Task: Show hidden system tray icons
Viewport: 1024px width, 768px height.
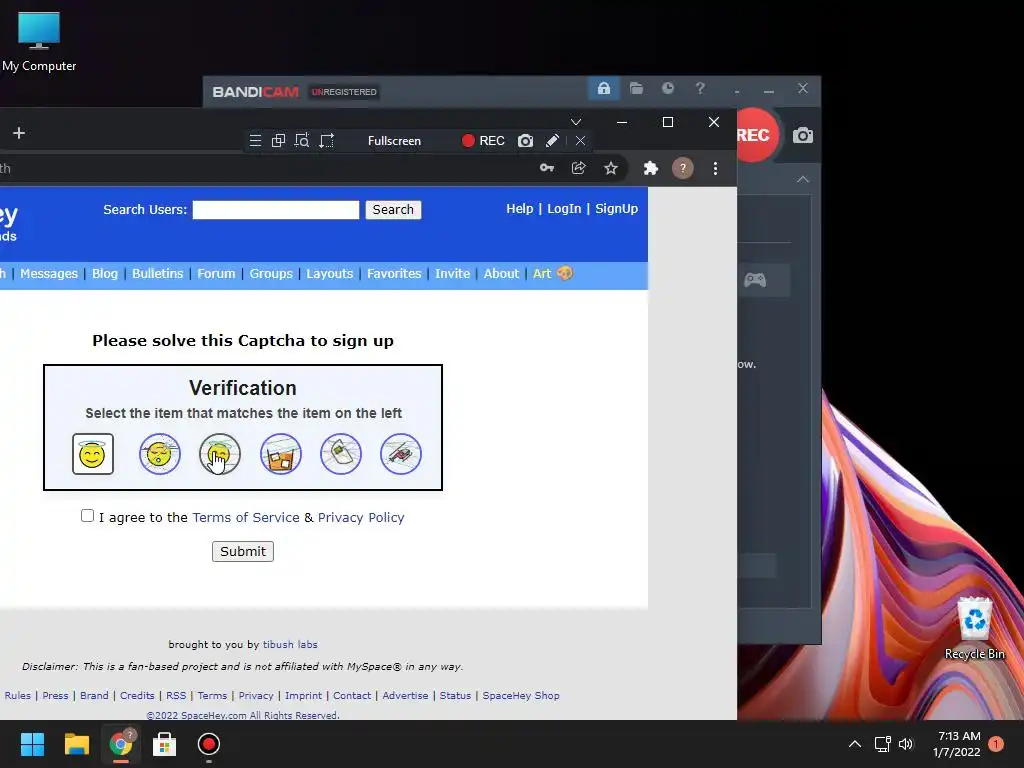Action: pyautogui.click(x=854, y=744)
